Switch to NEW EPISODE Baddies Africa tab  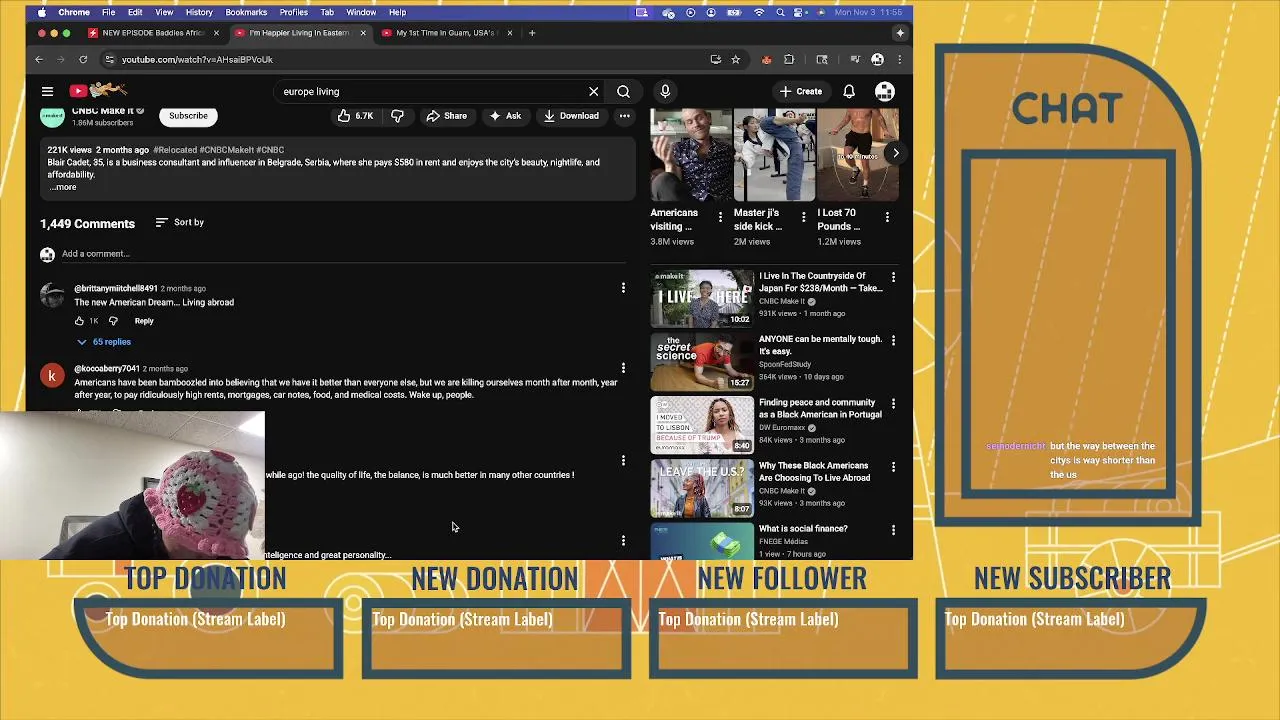pyautogui.click(x=150, y=33)
